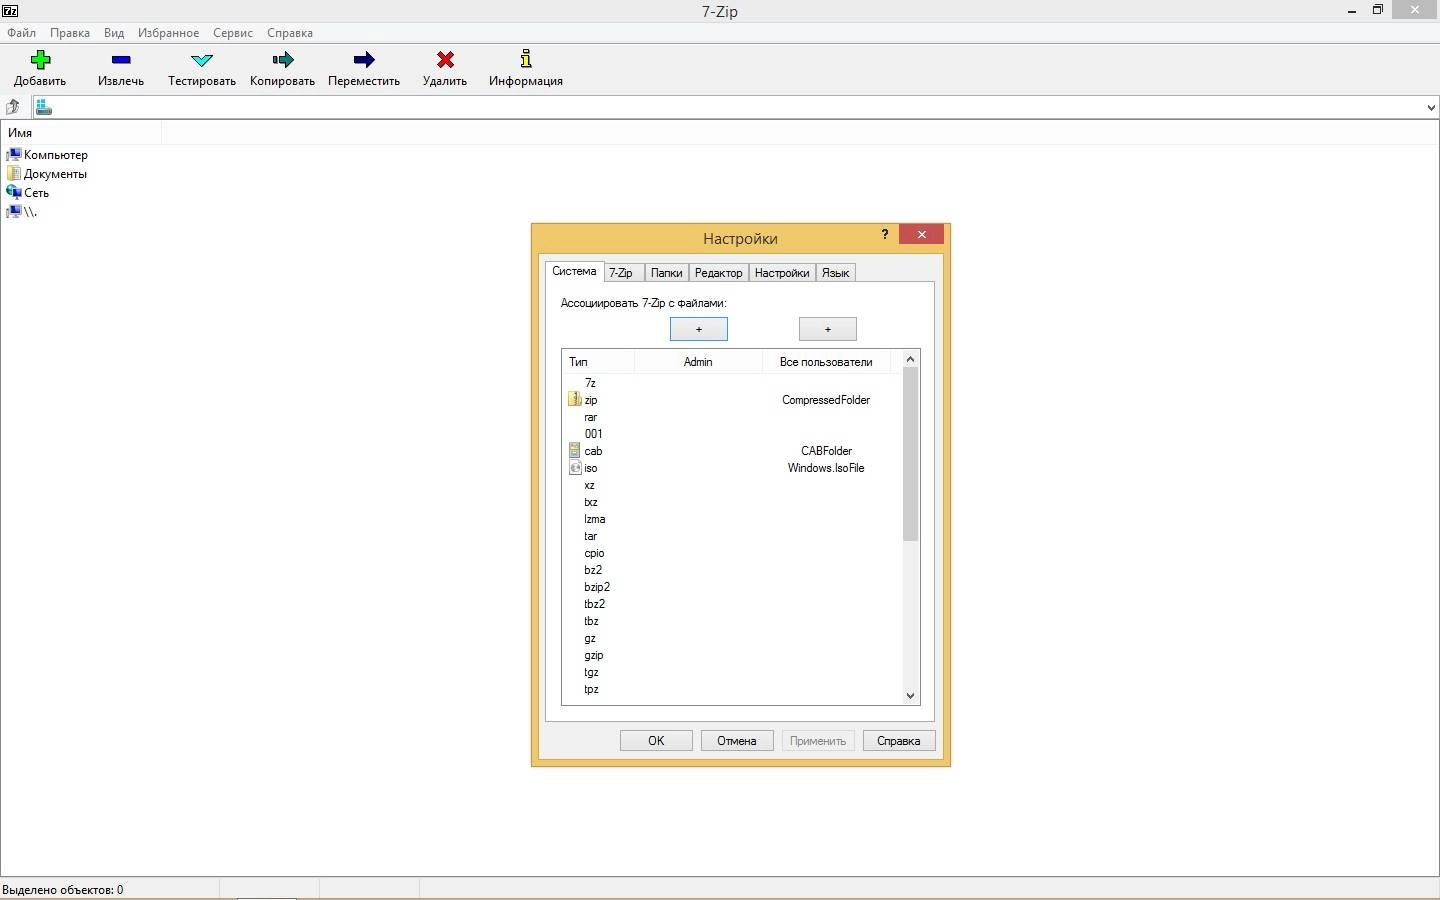Click the Тип column header

598,362
